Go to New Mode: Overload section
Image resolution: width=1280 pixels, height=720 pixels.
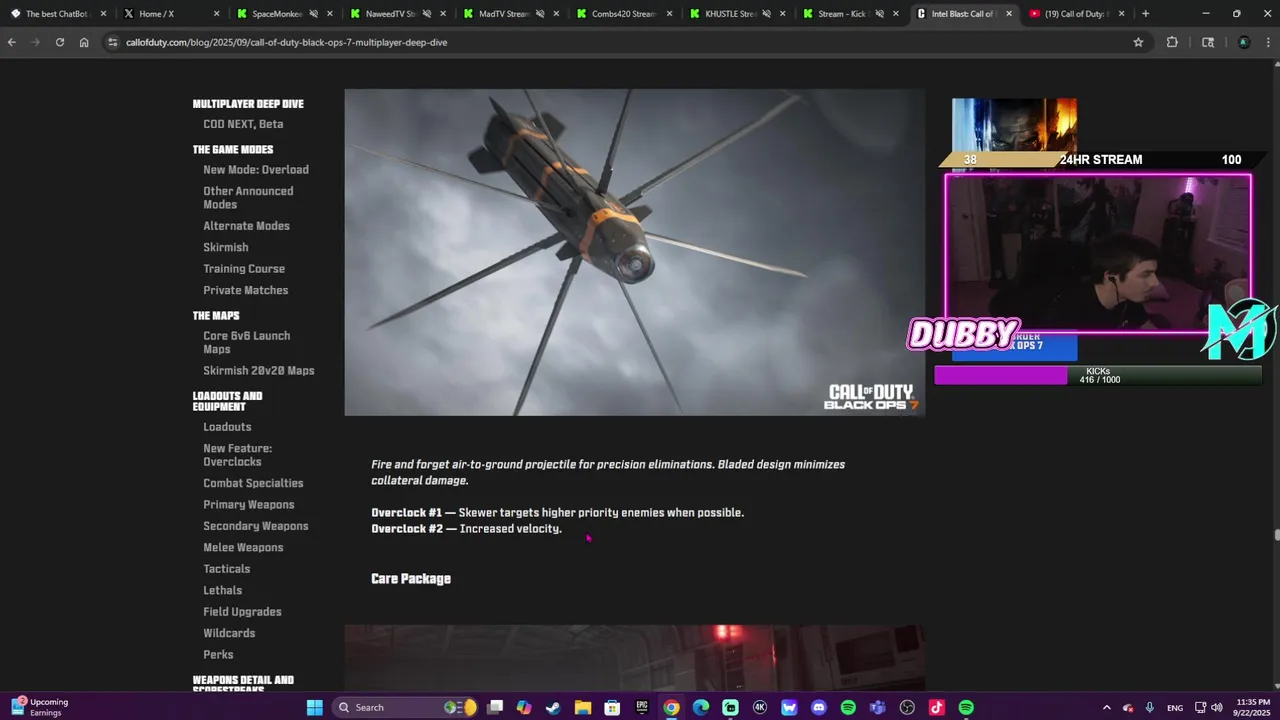(x=256, y=170)
